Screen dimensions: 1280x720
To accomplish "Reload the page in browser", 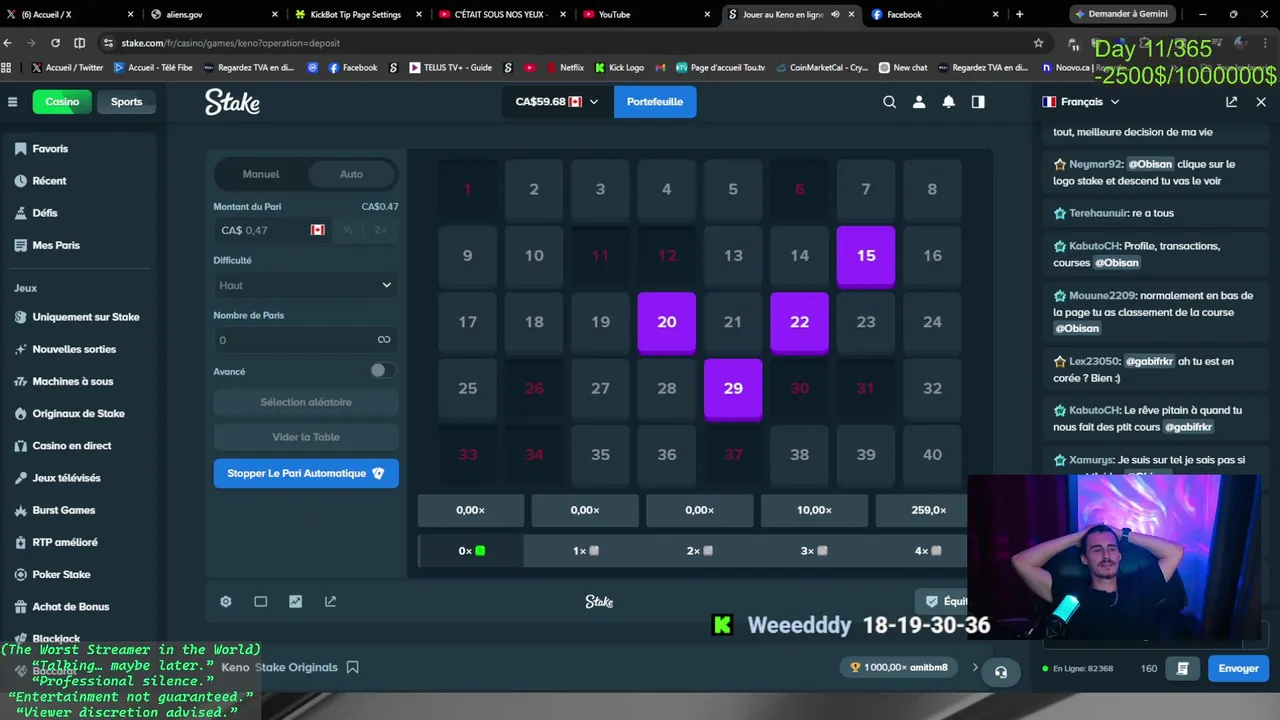I will [x=55, y=43].
